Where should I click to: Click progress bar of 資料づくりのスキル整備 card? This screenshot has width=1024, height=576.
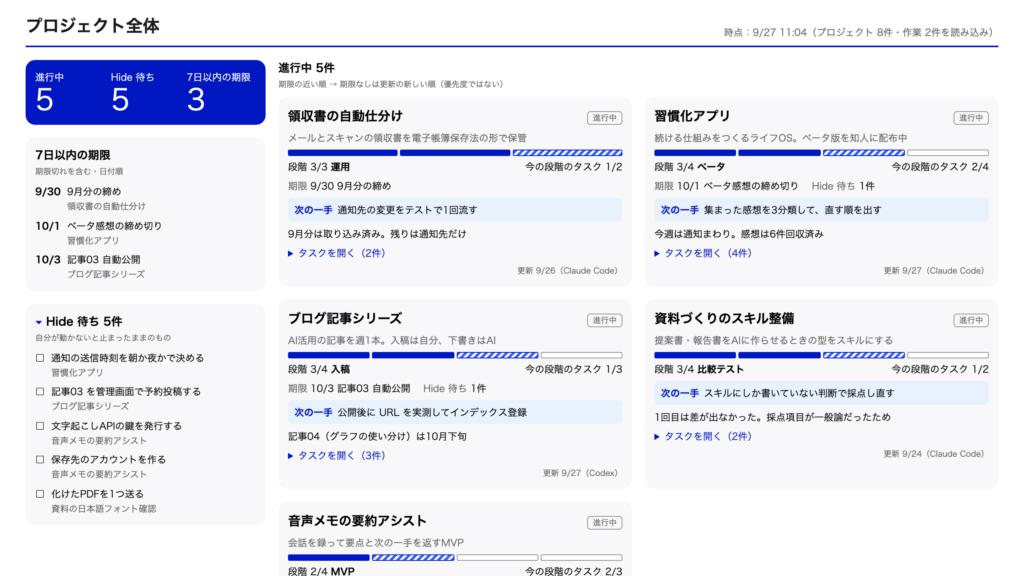822,355
